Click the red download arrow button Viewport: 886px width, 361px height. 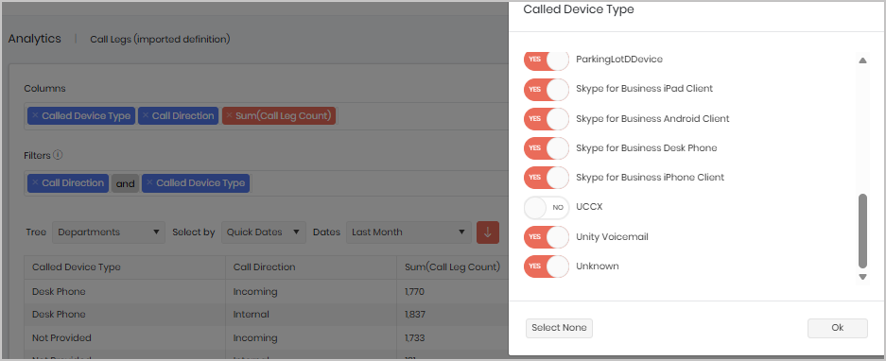click(x=488, y=232)
